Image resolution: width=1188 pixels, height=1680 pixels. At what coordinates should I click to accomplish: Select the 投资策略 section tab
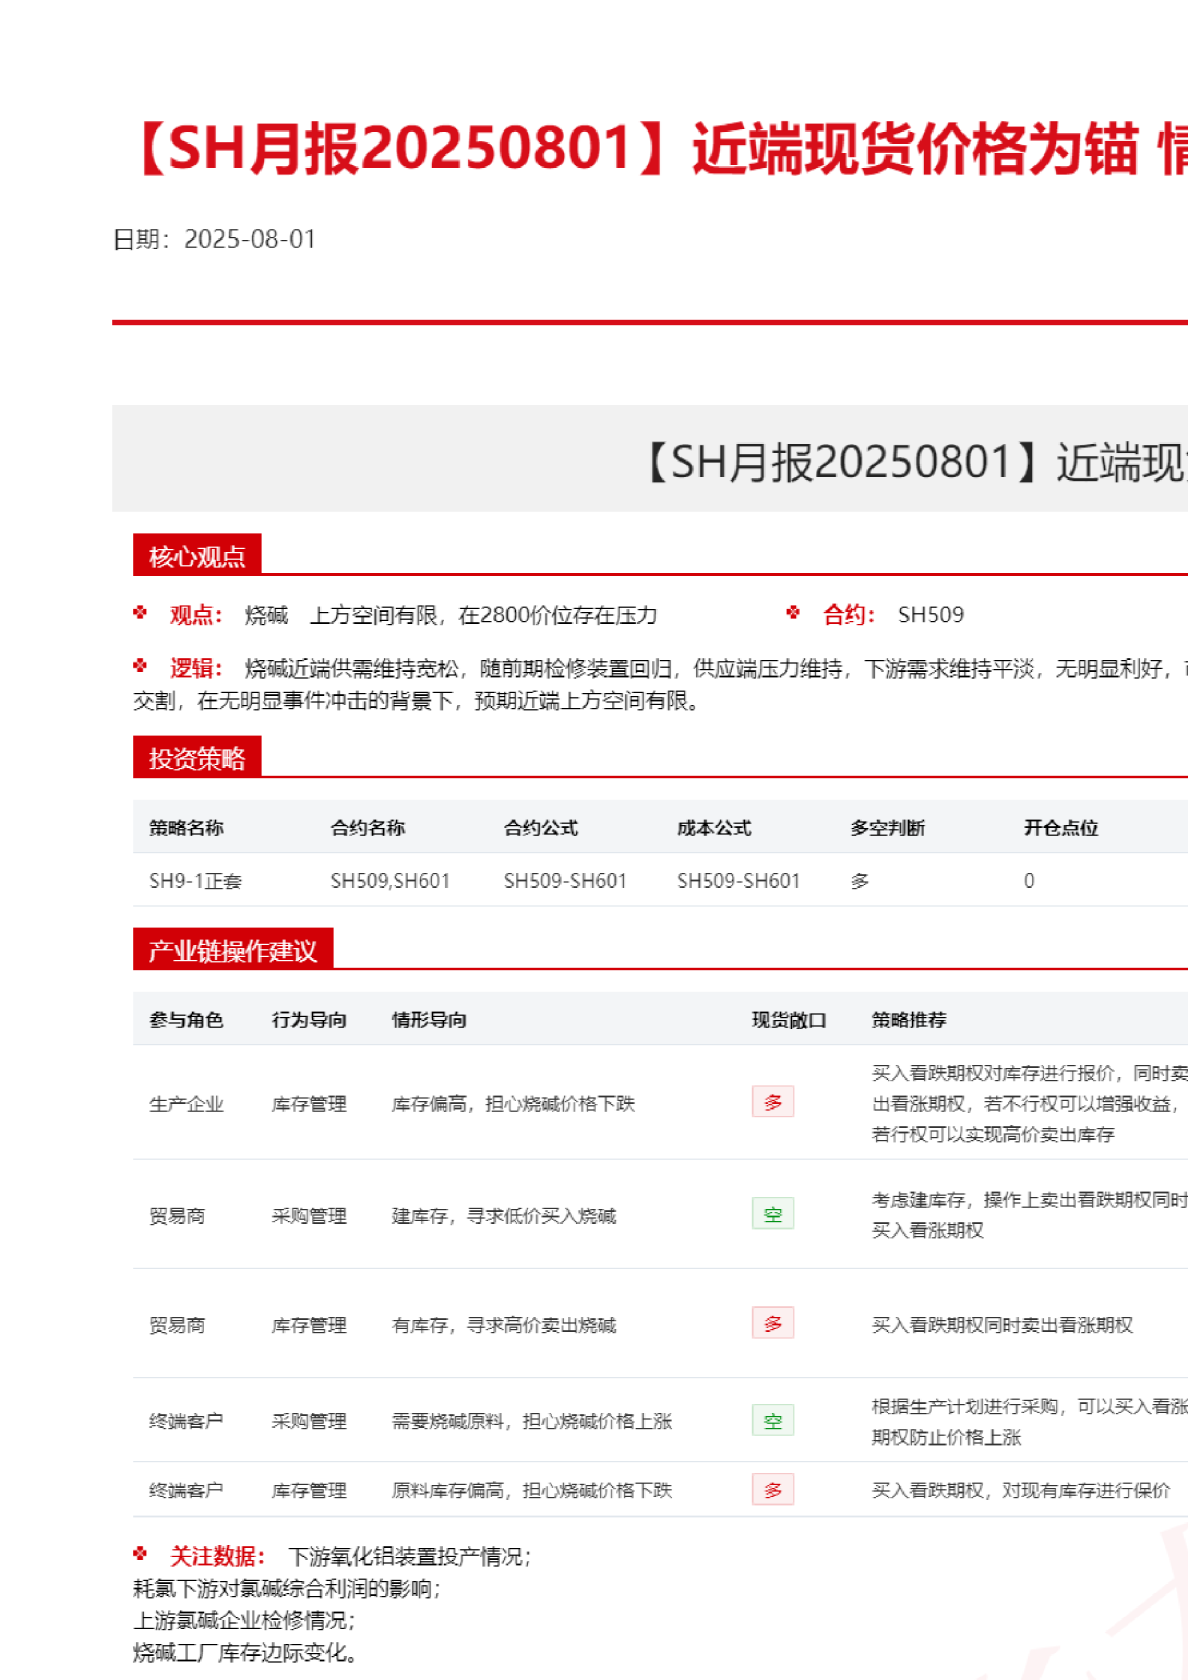tap(197, 758)
